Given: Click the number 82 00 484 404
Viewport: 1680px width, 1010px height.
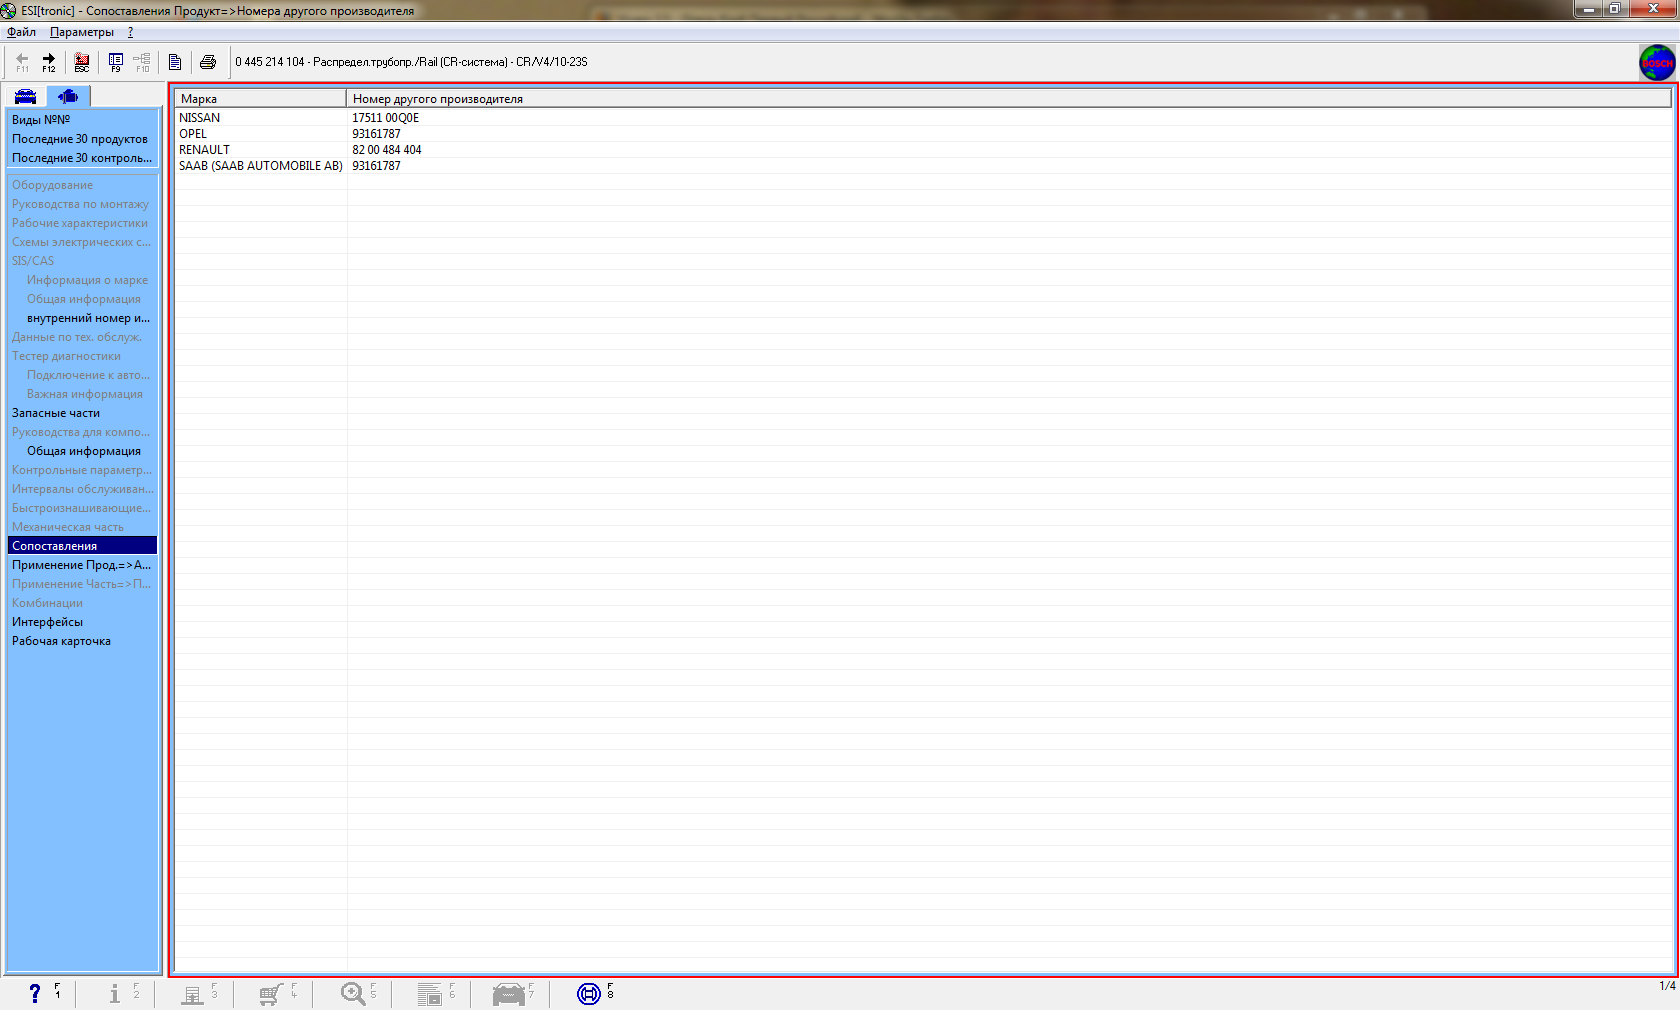Looking at the screenshot, I should [387, 150].
